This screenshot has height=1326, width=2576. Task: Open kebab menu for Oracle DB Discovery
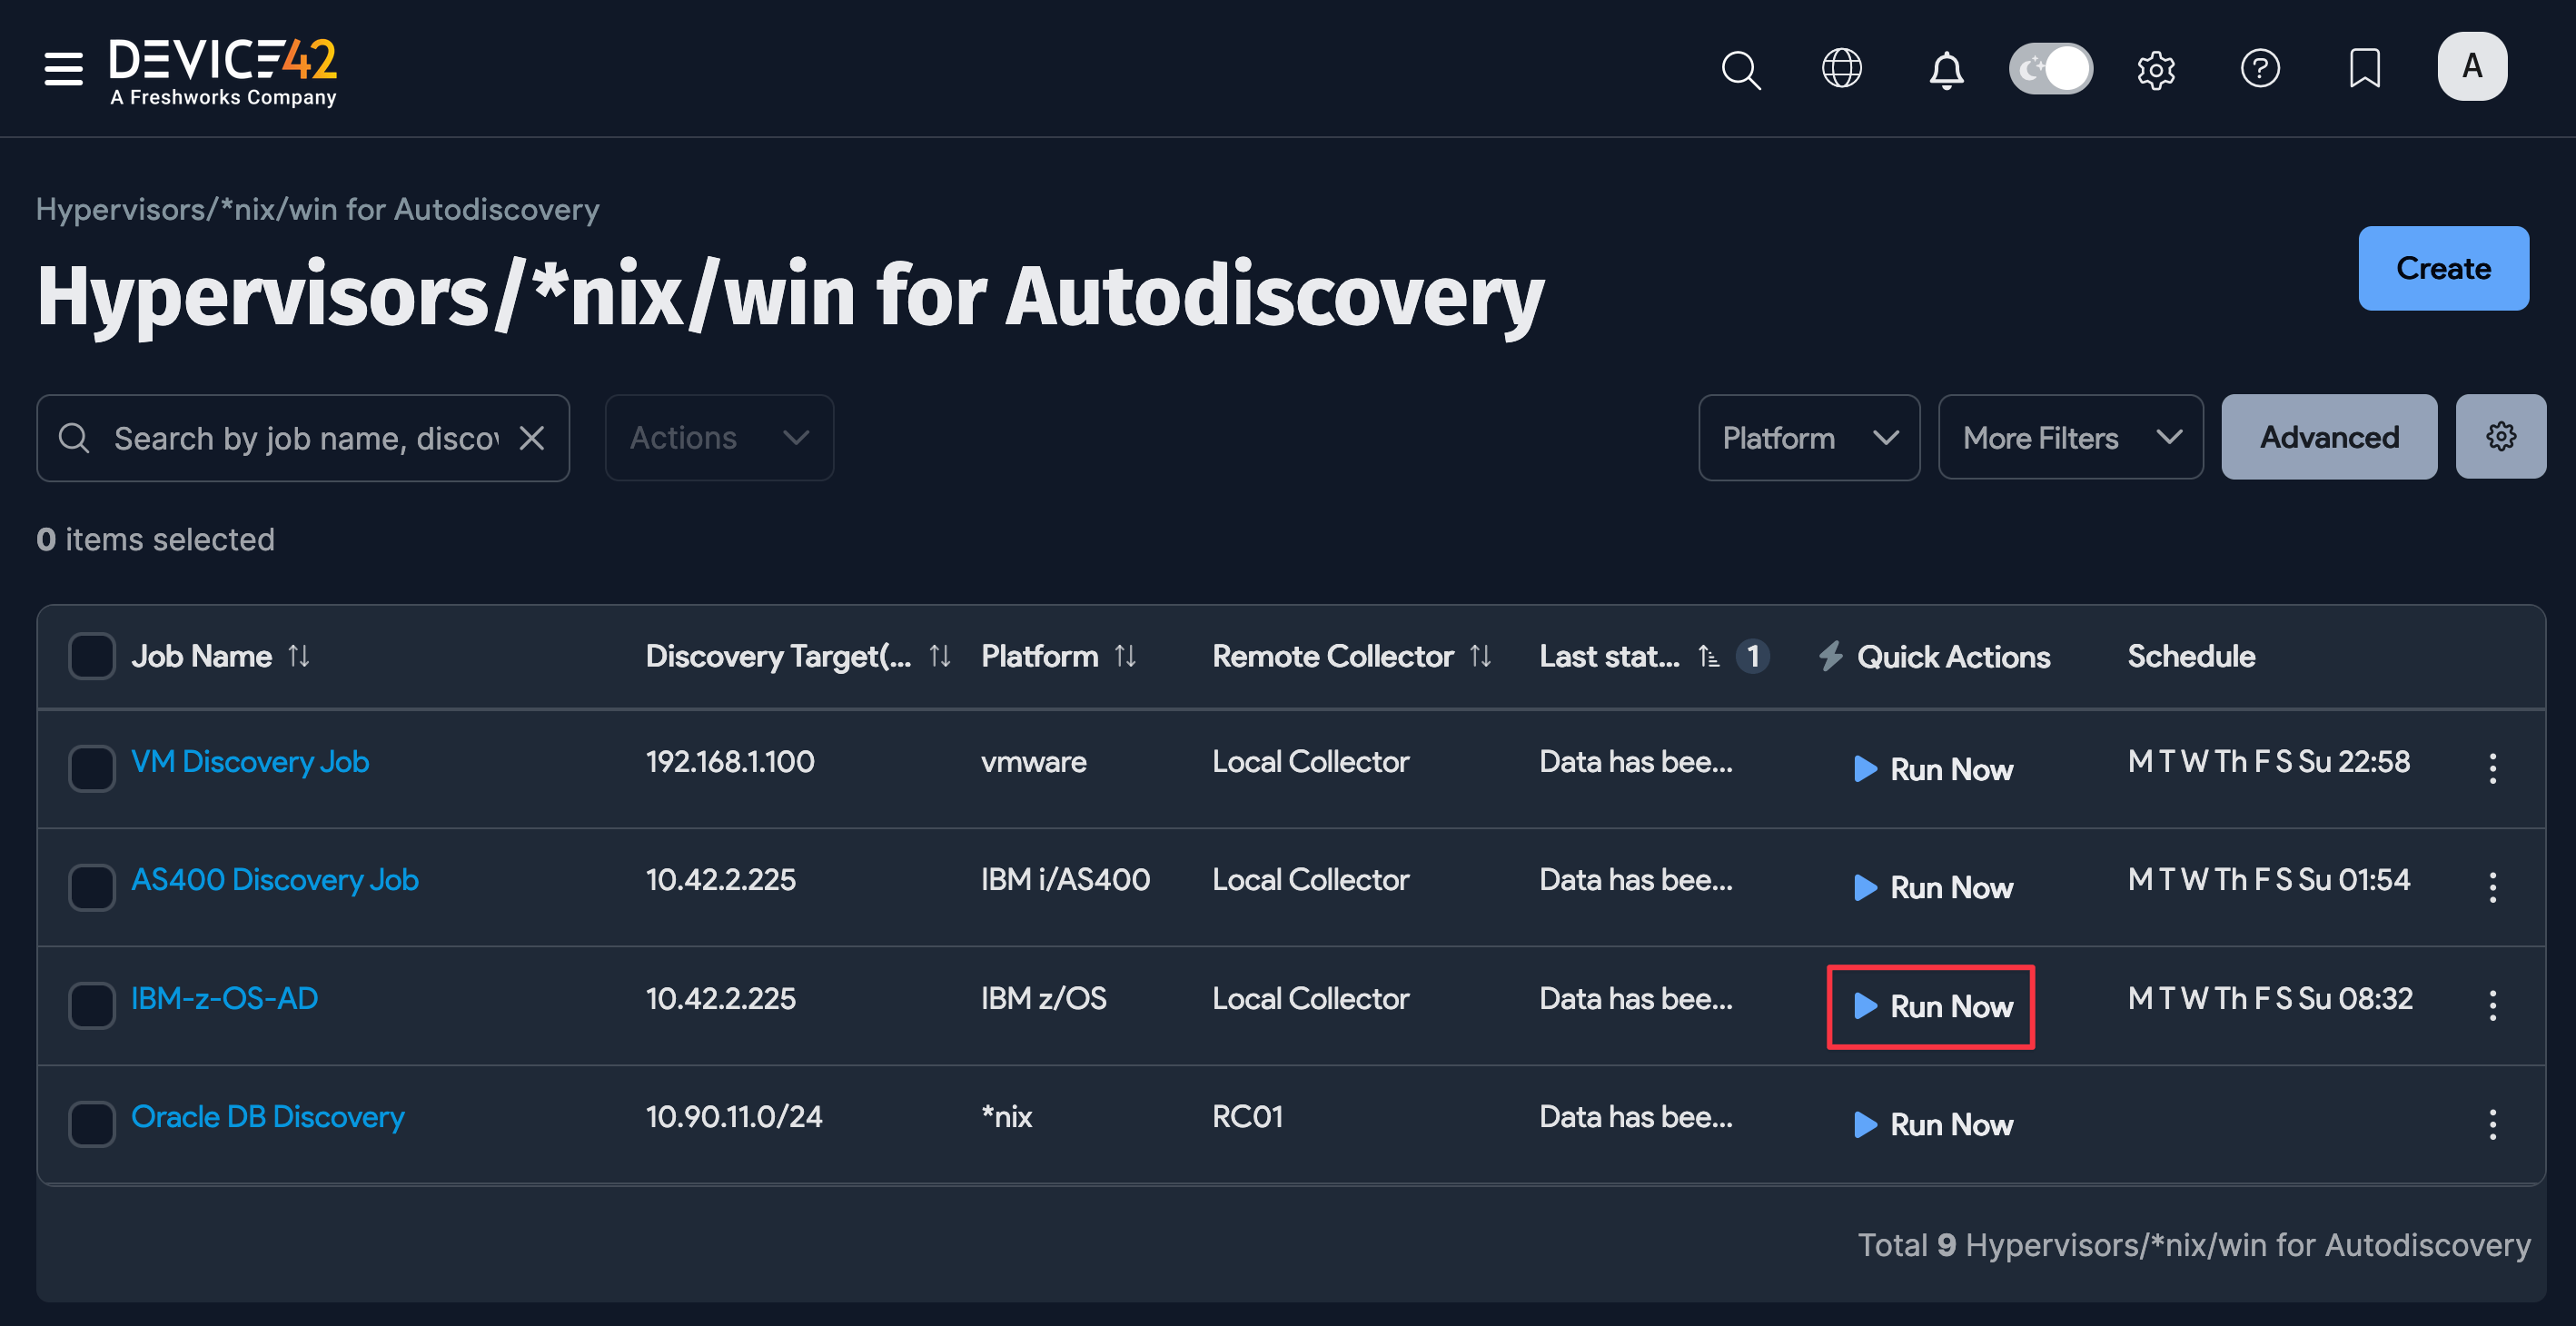pyautogui.click(x=2492, y=1124)
